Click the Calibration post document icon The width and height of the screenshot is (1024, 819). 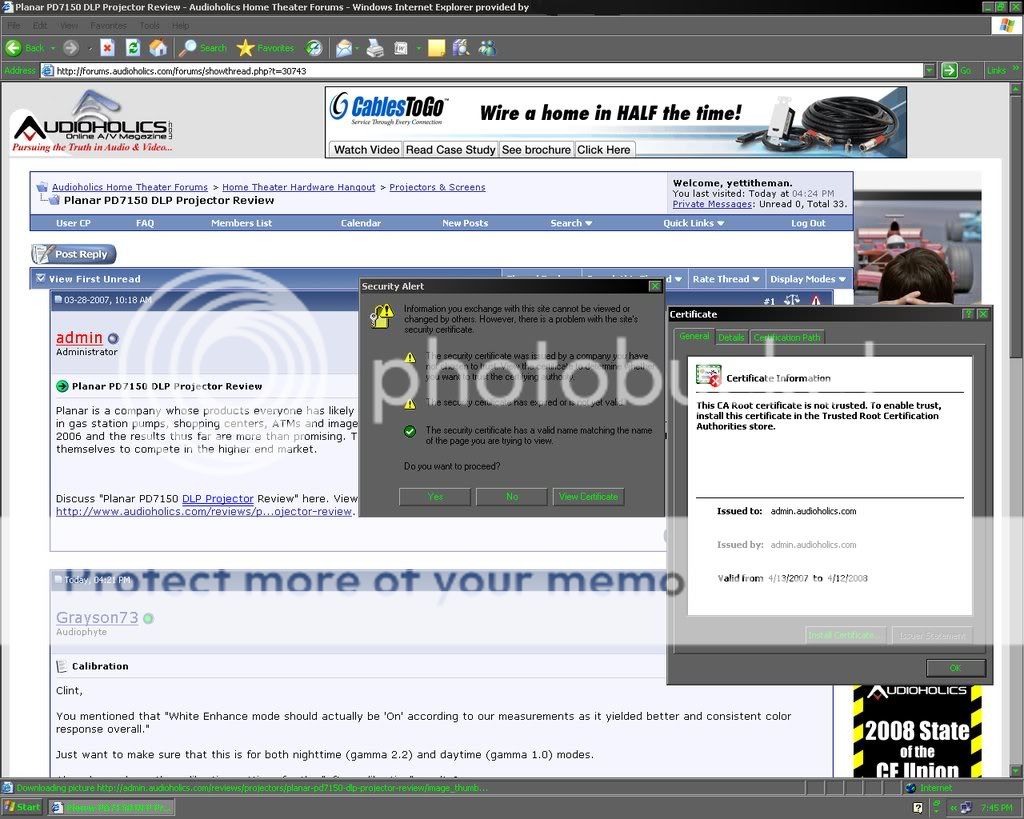tap(62, 666)
